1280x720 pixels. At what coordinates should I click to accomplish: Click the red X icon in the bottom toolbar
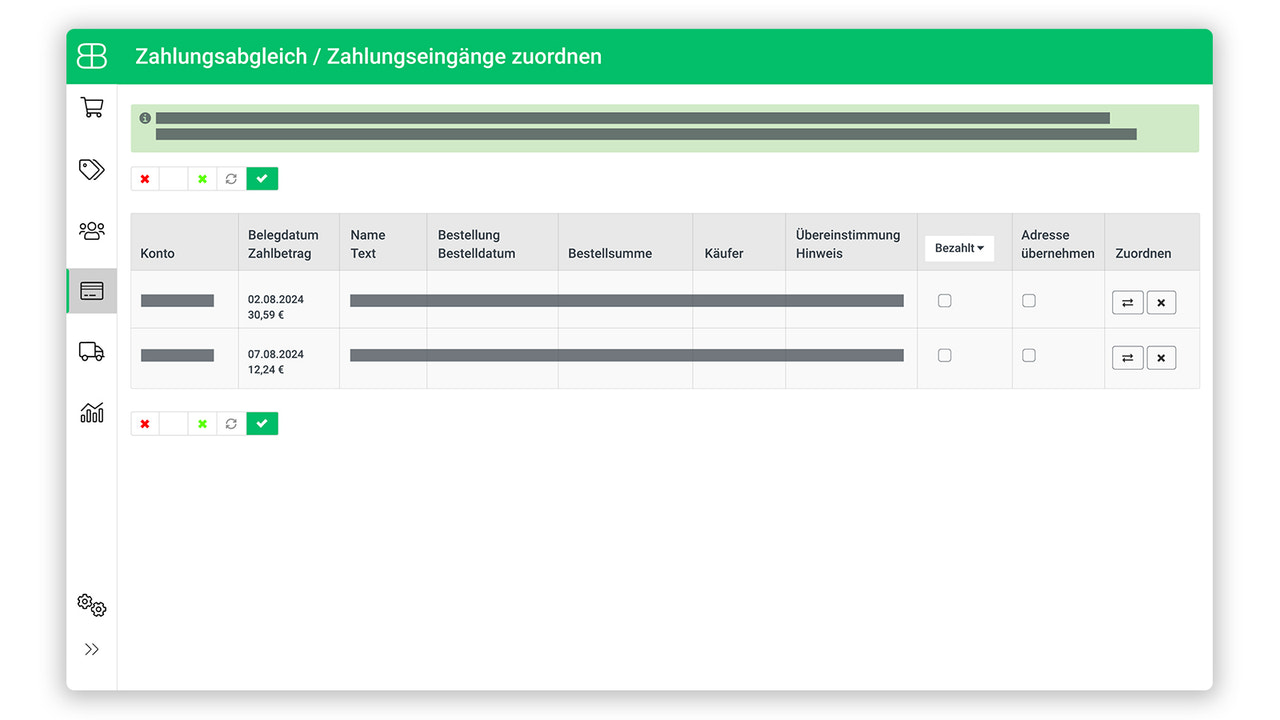[145, 423]
